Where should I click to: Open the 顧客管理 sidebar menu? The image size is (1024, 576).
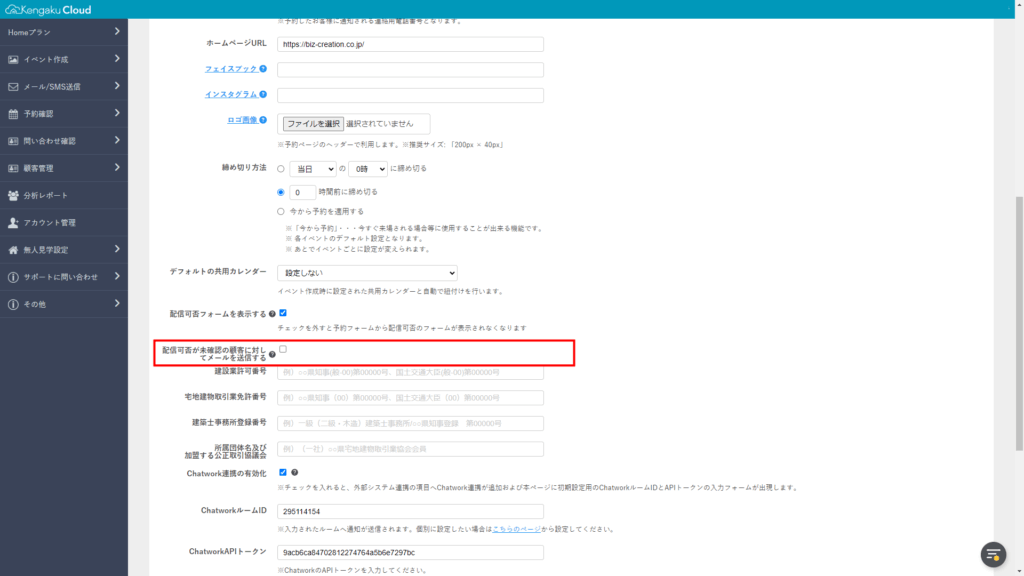pos(64,168)
